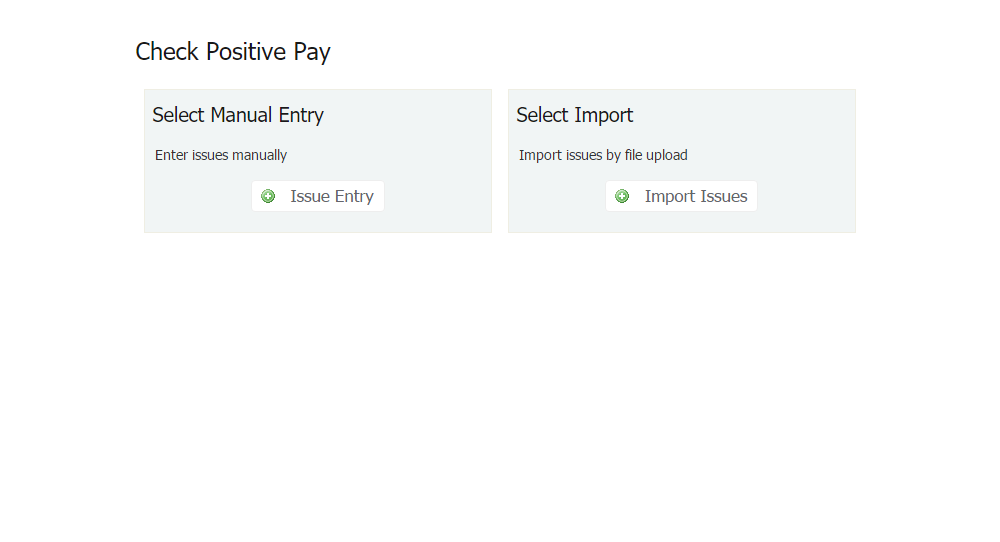The width and height of the screenshot is (1000, 542).
Task: Click the word "manually" in the left panel description
Action: [x=260, y=155]
